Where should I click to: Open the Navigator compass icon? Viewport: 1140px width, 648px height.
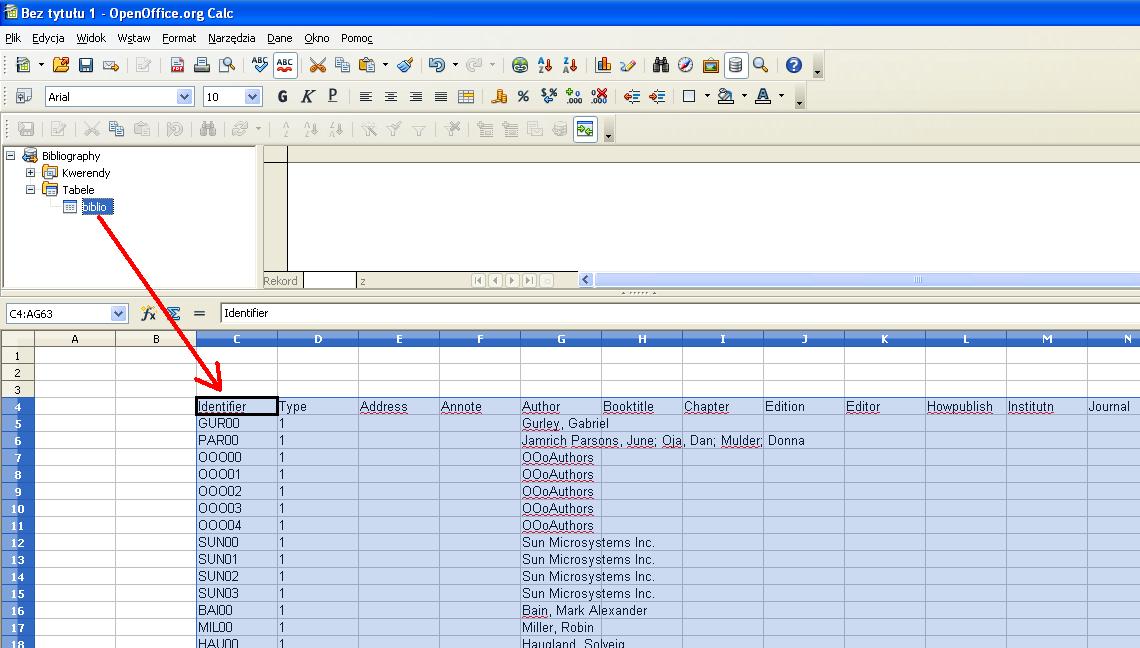[x=686, y=65]
